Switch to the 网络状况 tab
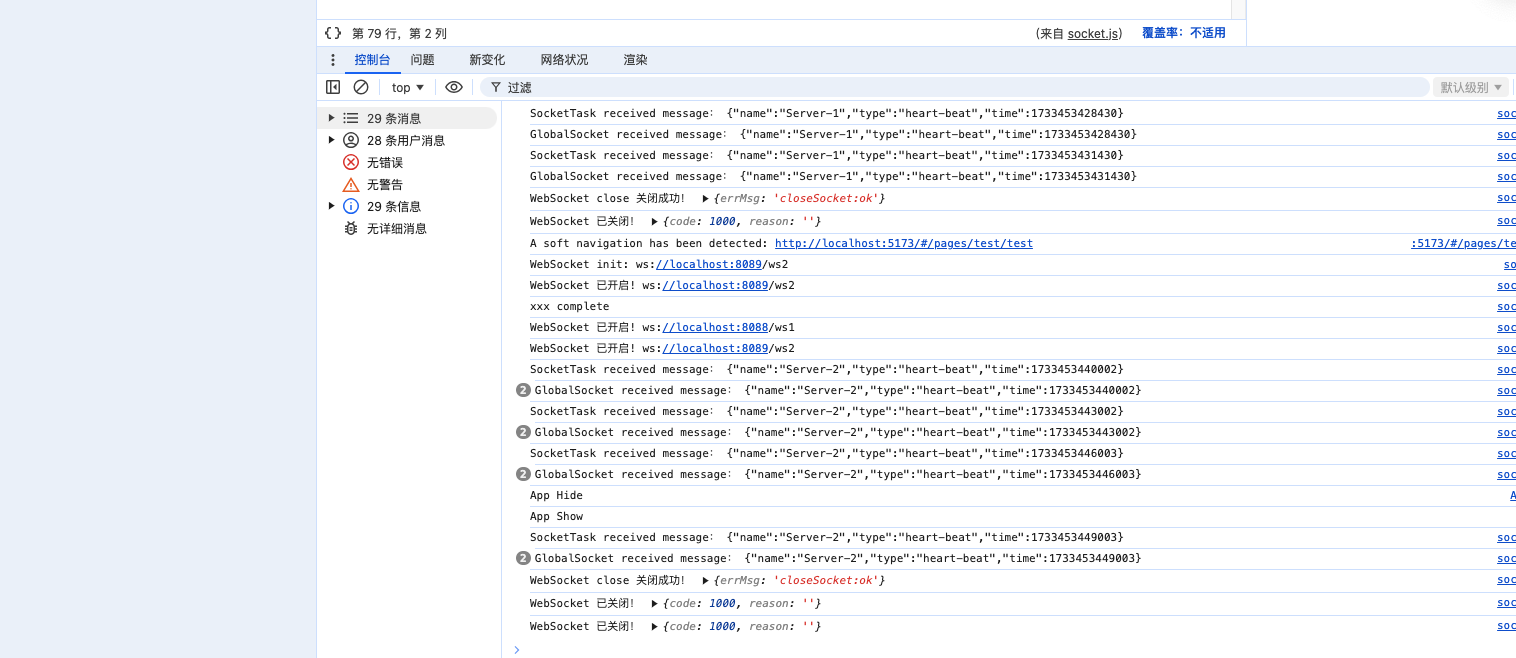Image resolution: width=1516 pixels, height=658 pixels. point(564,60)
